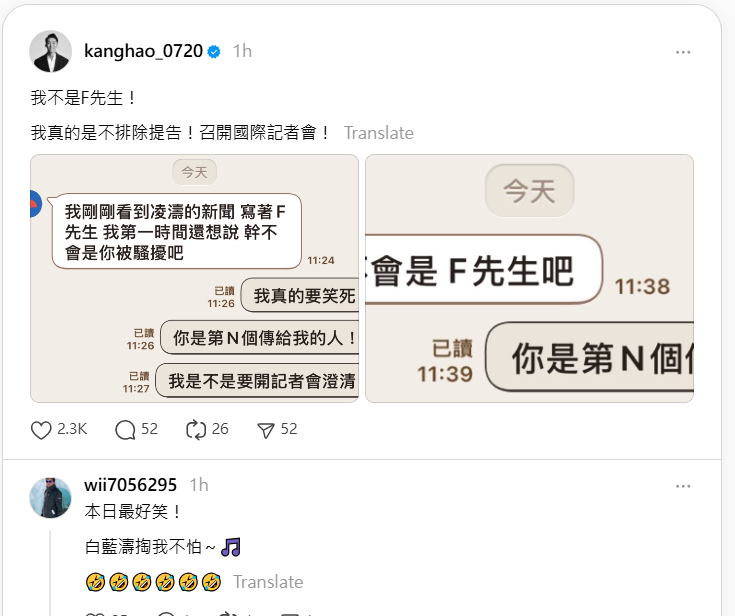Visit the kanghao_0720 username link
This screenshot has height=616, width=735.
143,51
